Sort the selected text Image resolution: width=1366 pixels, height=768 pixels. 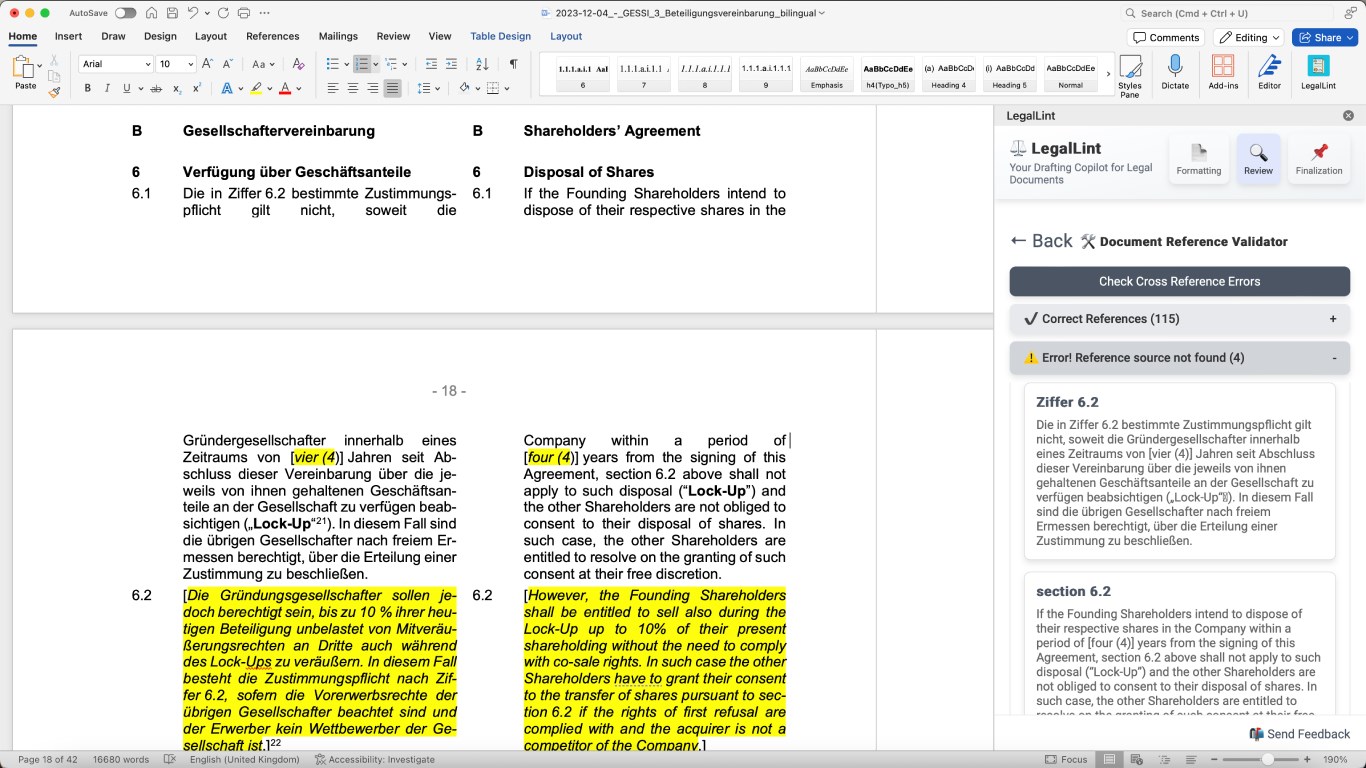coord(482,64)
